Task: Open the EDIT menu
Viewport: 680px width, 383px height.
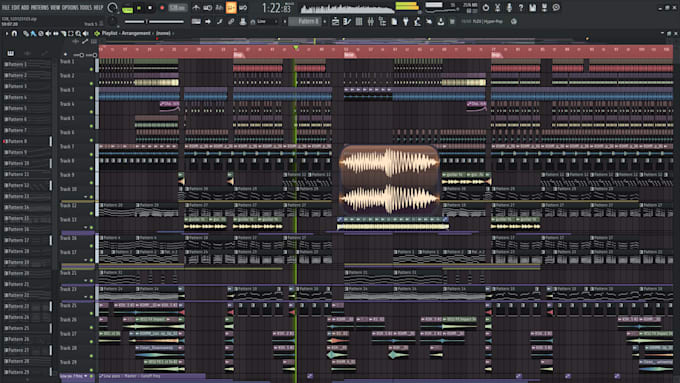Action: click(16, 8)
